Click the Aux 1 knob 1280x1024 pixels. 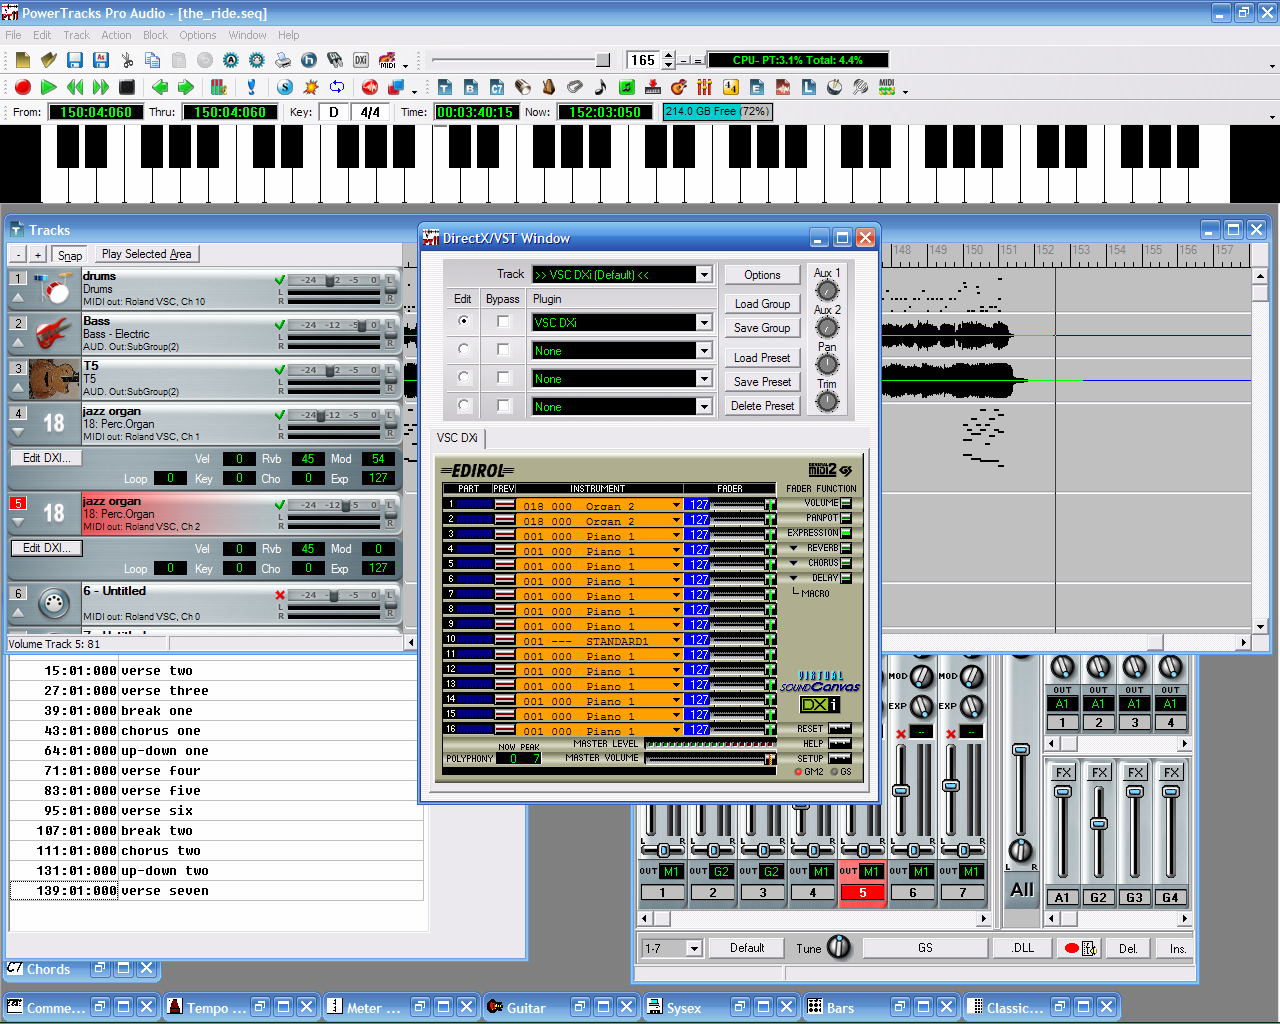tap(827, 291)
